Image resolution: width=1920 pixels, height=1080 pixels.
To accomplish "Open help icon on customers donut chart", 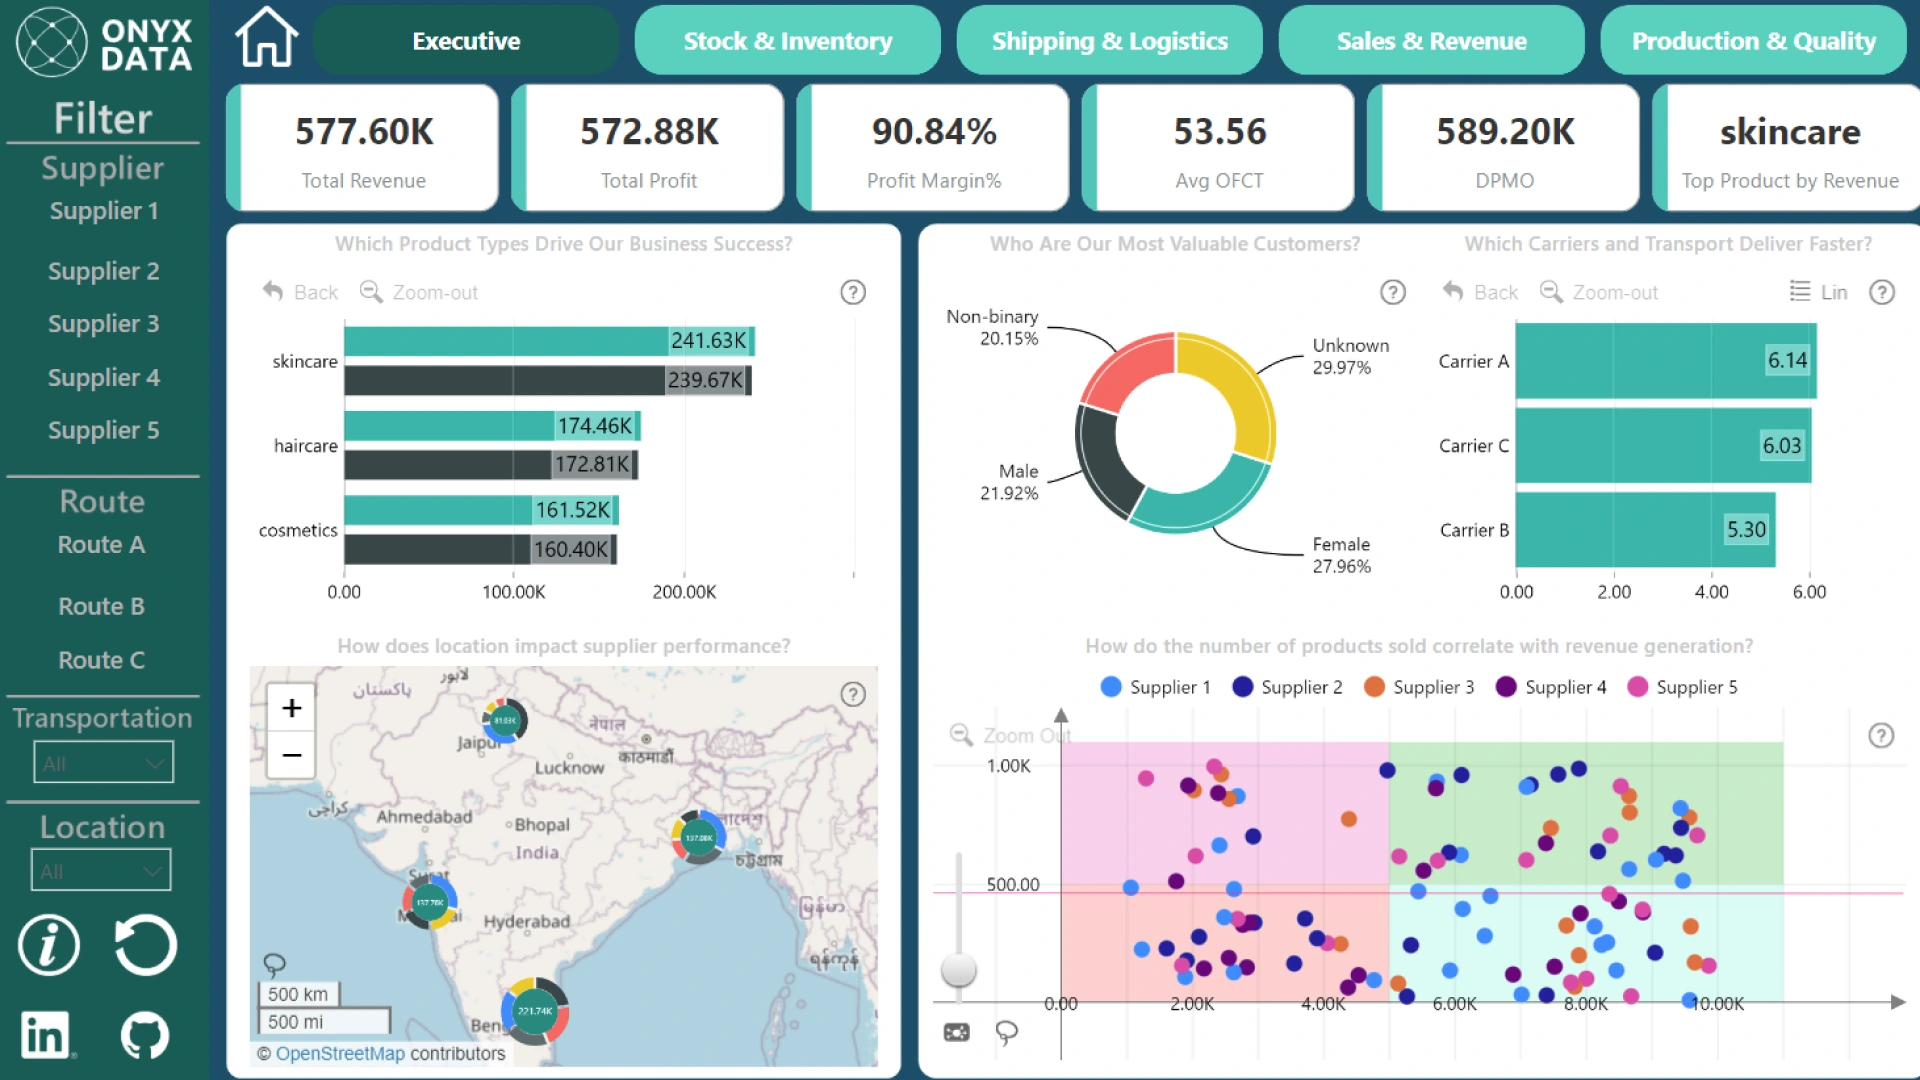I will (1393, 292).
